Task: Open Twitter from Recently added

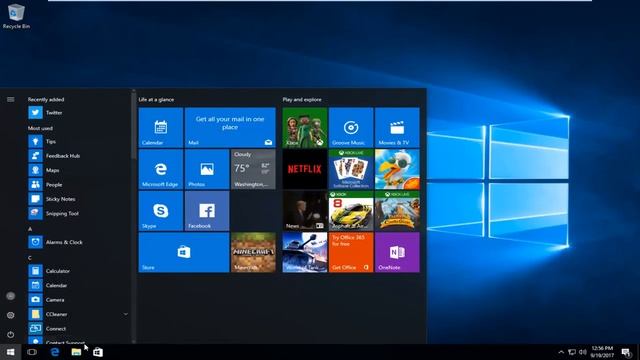Action: click(78, 112)
